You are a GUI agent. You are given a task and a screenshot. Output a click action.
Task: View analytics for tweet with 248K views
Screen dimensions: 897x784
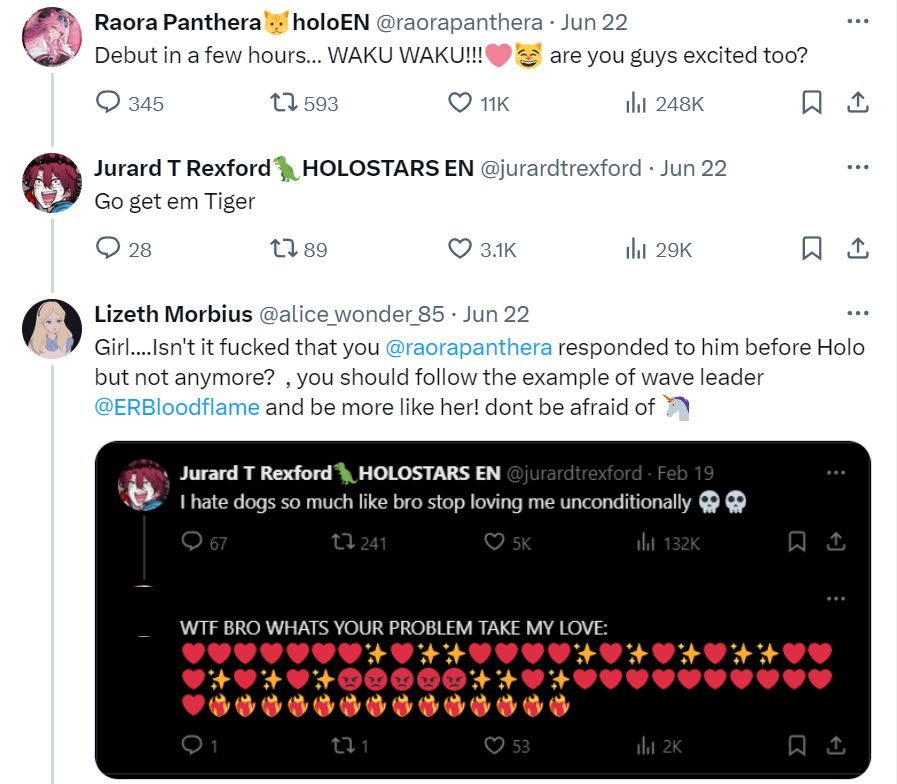636,103
